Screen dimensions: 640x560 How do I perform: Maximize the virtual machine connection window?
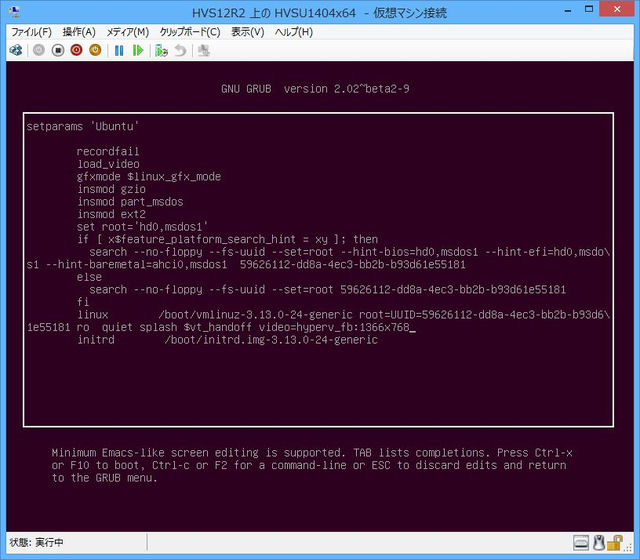pyautogui.click(x=589, y=9)
